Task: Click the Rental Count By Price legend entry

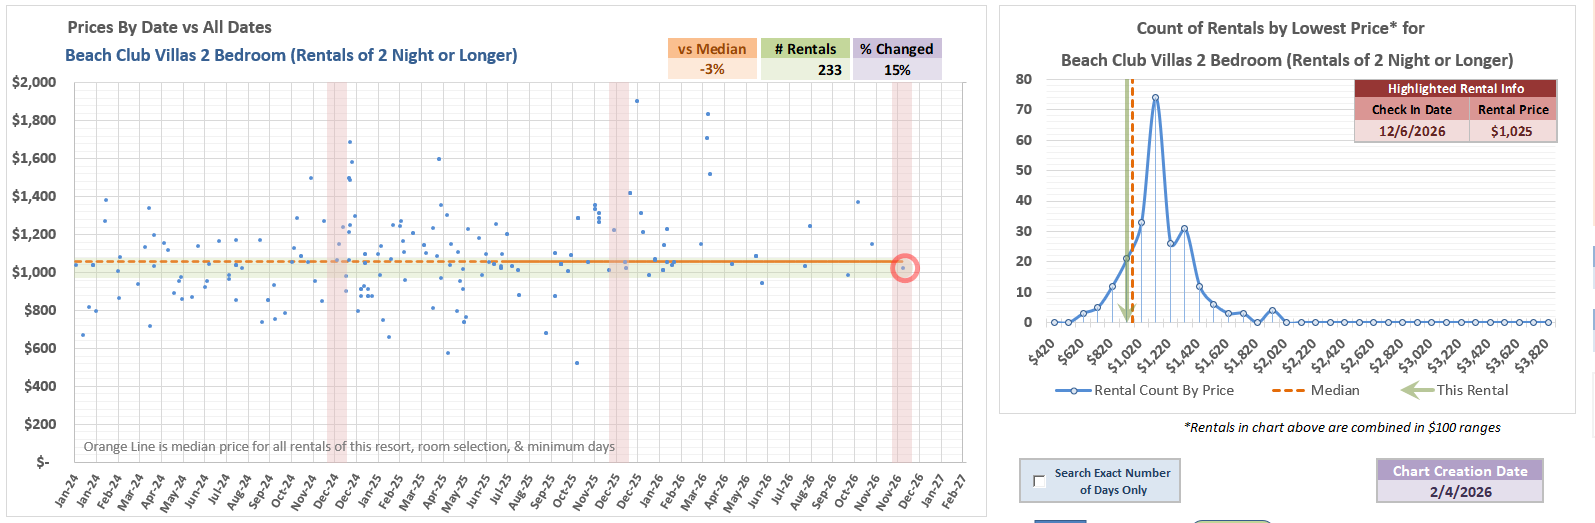Action: (x=1145, y=390)
